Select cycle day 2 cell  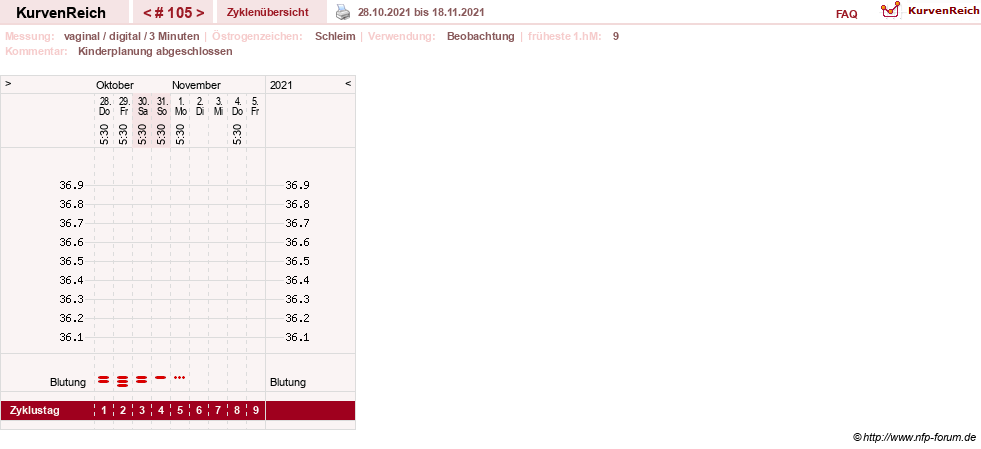123,411
